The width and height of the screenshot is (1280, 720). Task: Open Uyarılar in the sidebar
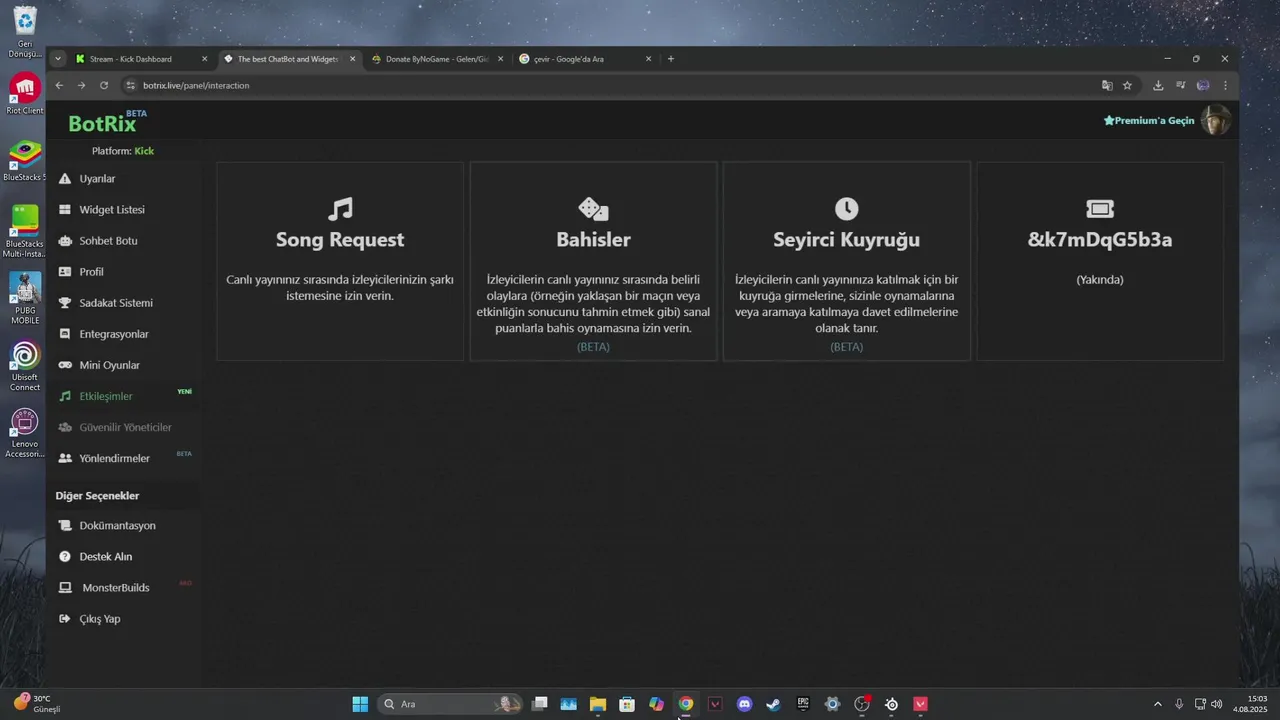tap(97, 179)
